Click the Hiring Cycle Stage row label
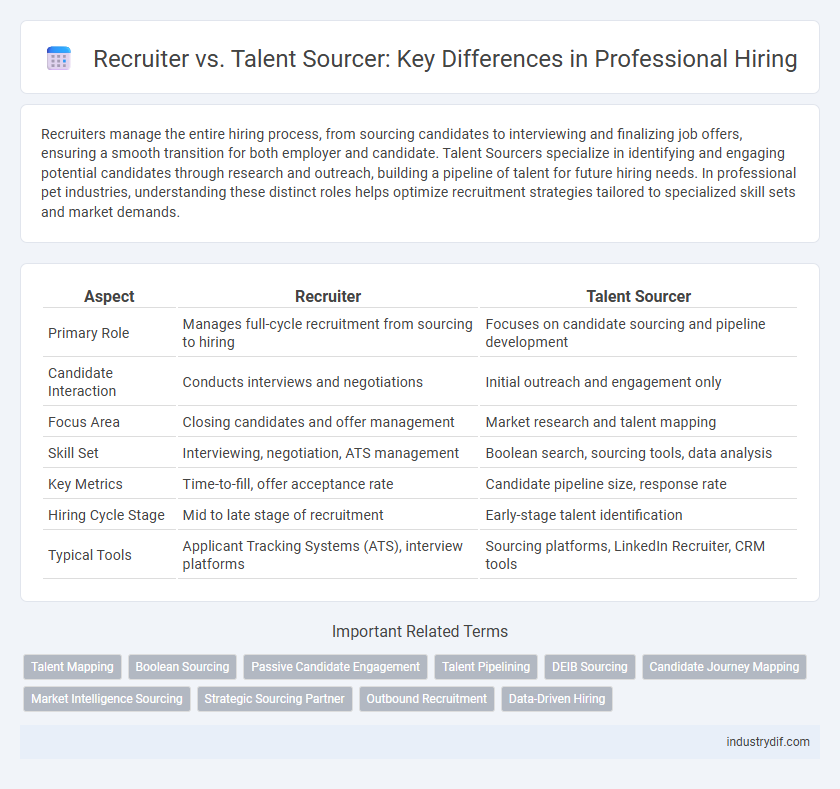Viewport: 840px width, 789px height. 106,515
